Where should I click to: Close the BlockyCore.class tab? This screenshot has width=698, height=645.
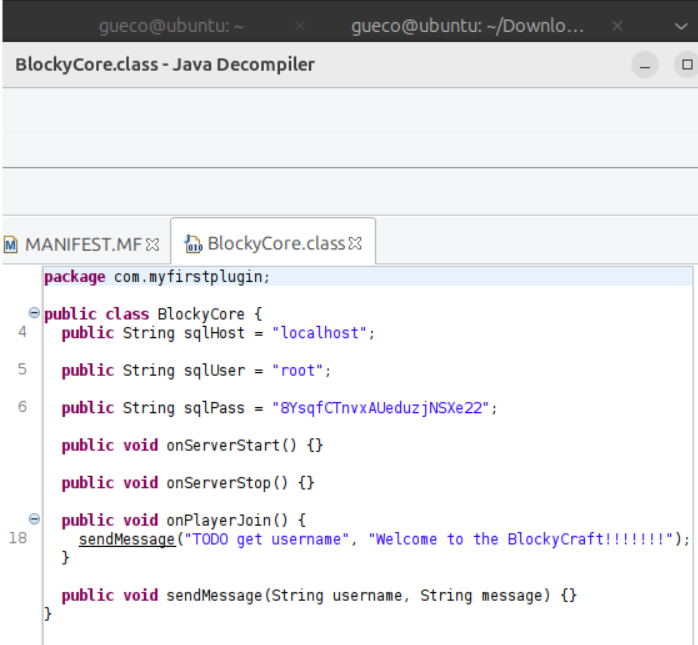[x=355, y=243]
